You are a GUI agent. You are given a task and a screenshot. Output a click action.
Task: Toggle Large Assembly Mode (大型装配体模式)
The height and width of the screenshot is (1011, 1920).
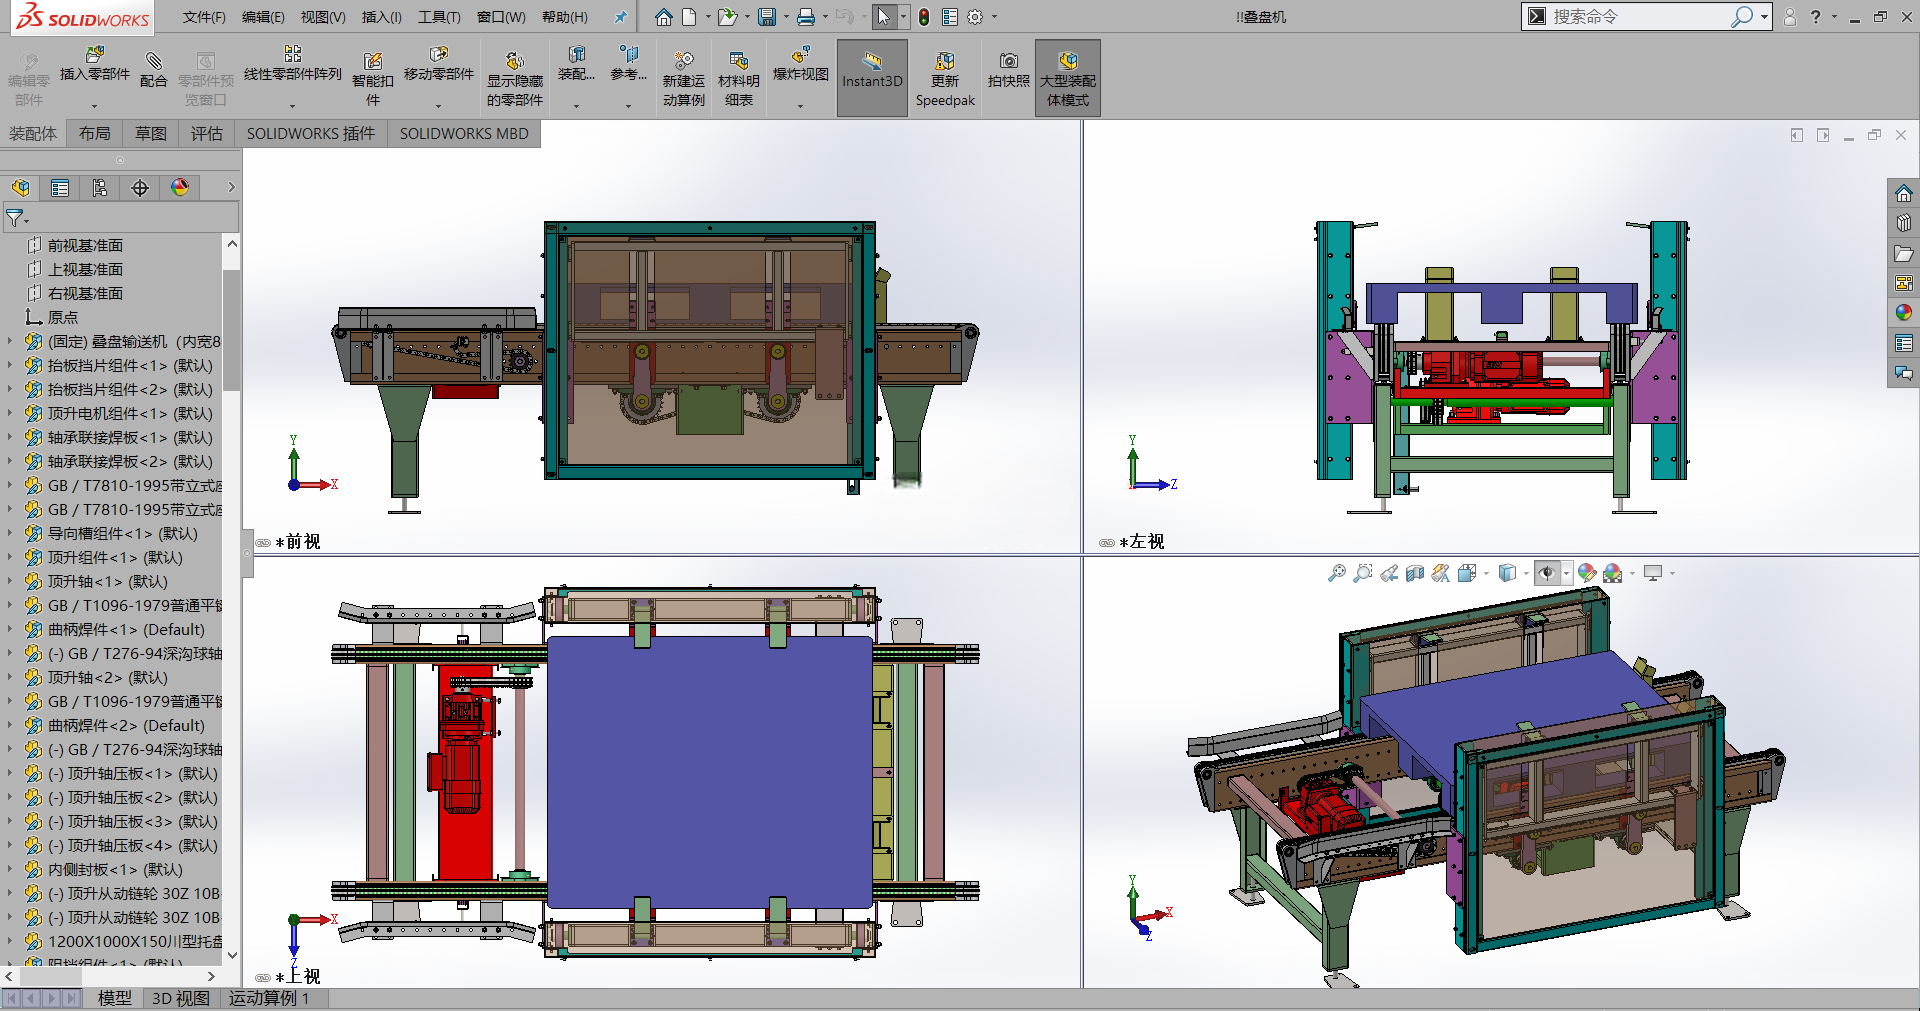click(1068, 78)
